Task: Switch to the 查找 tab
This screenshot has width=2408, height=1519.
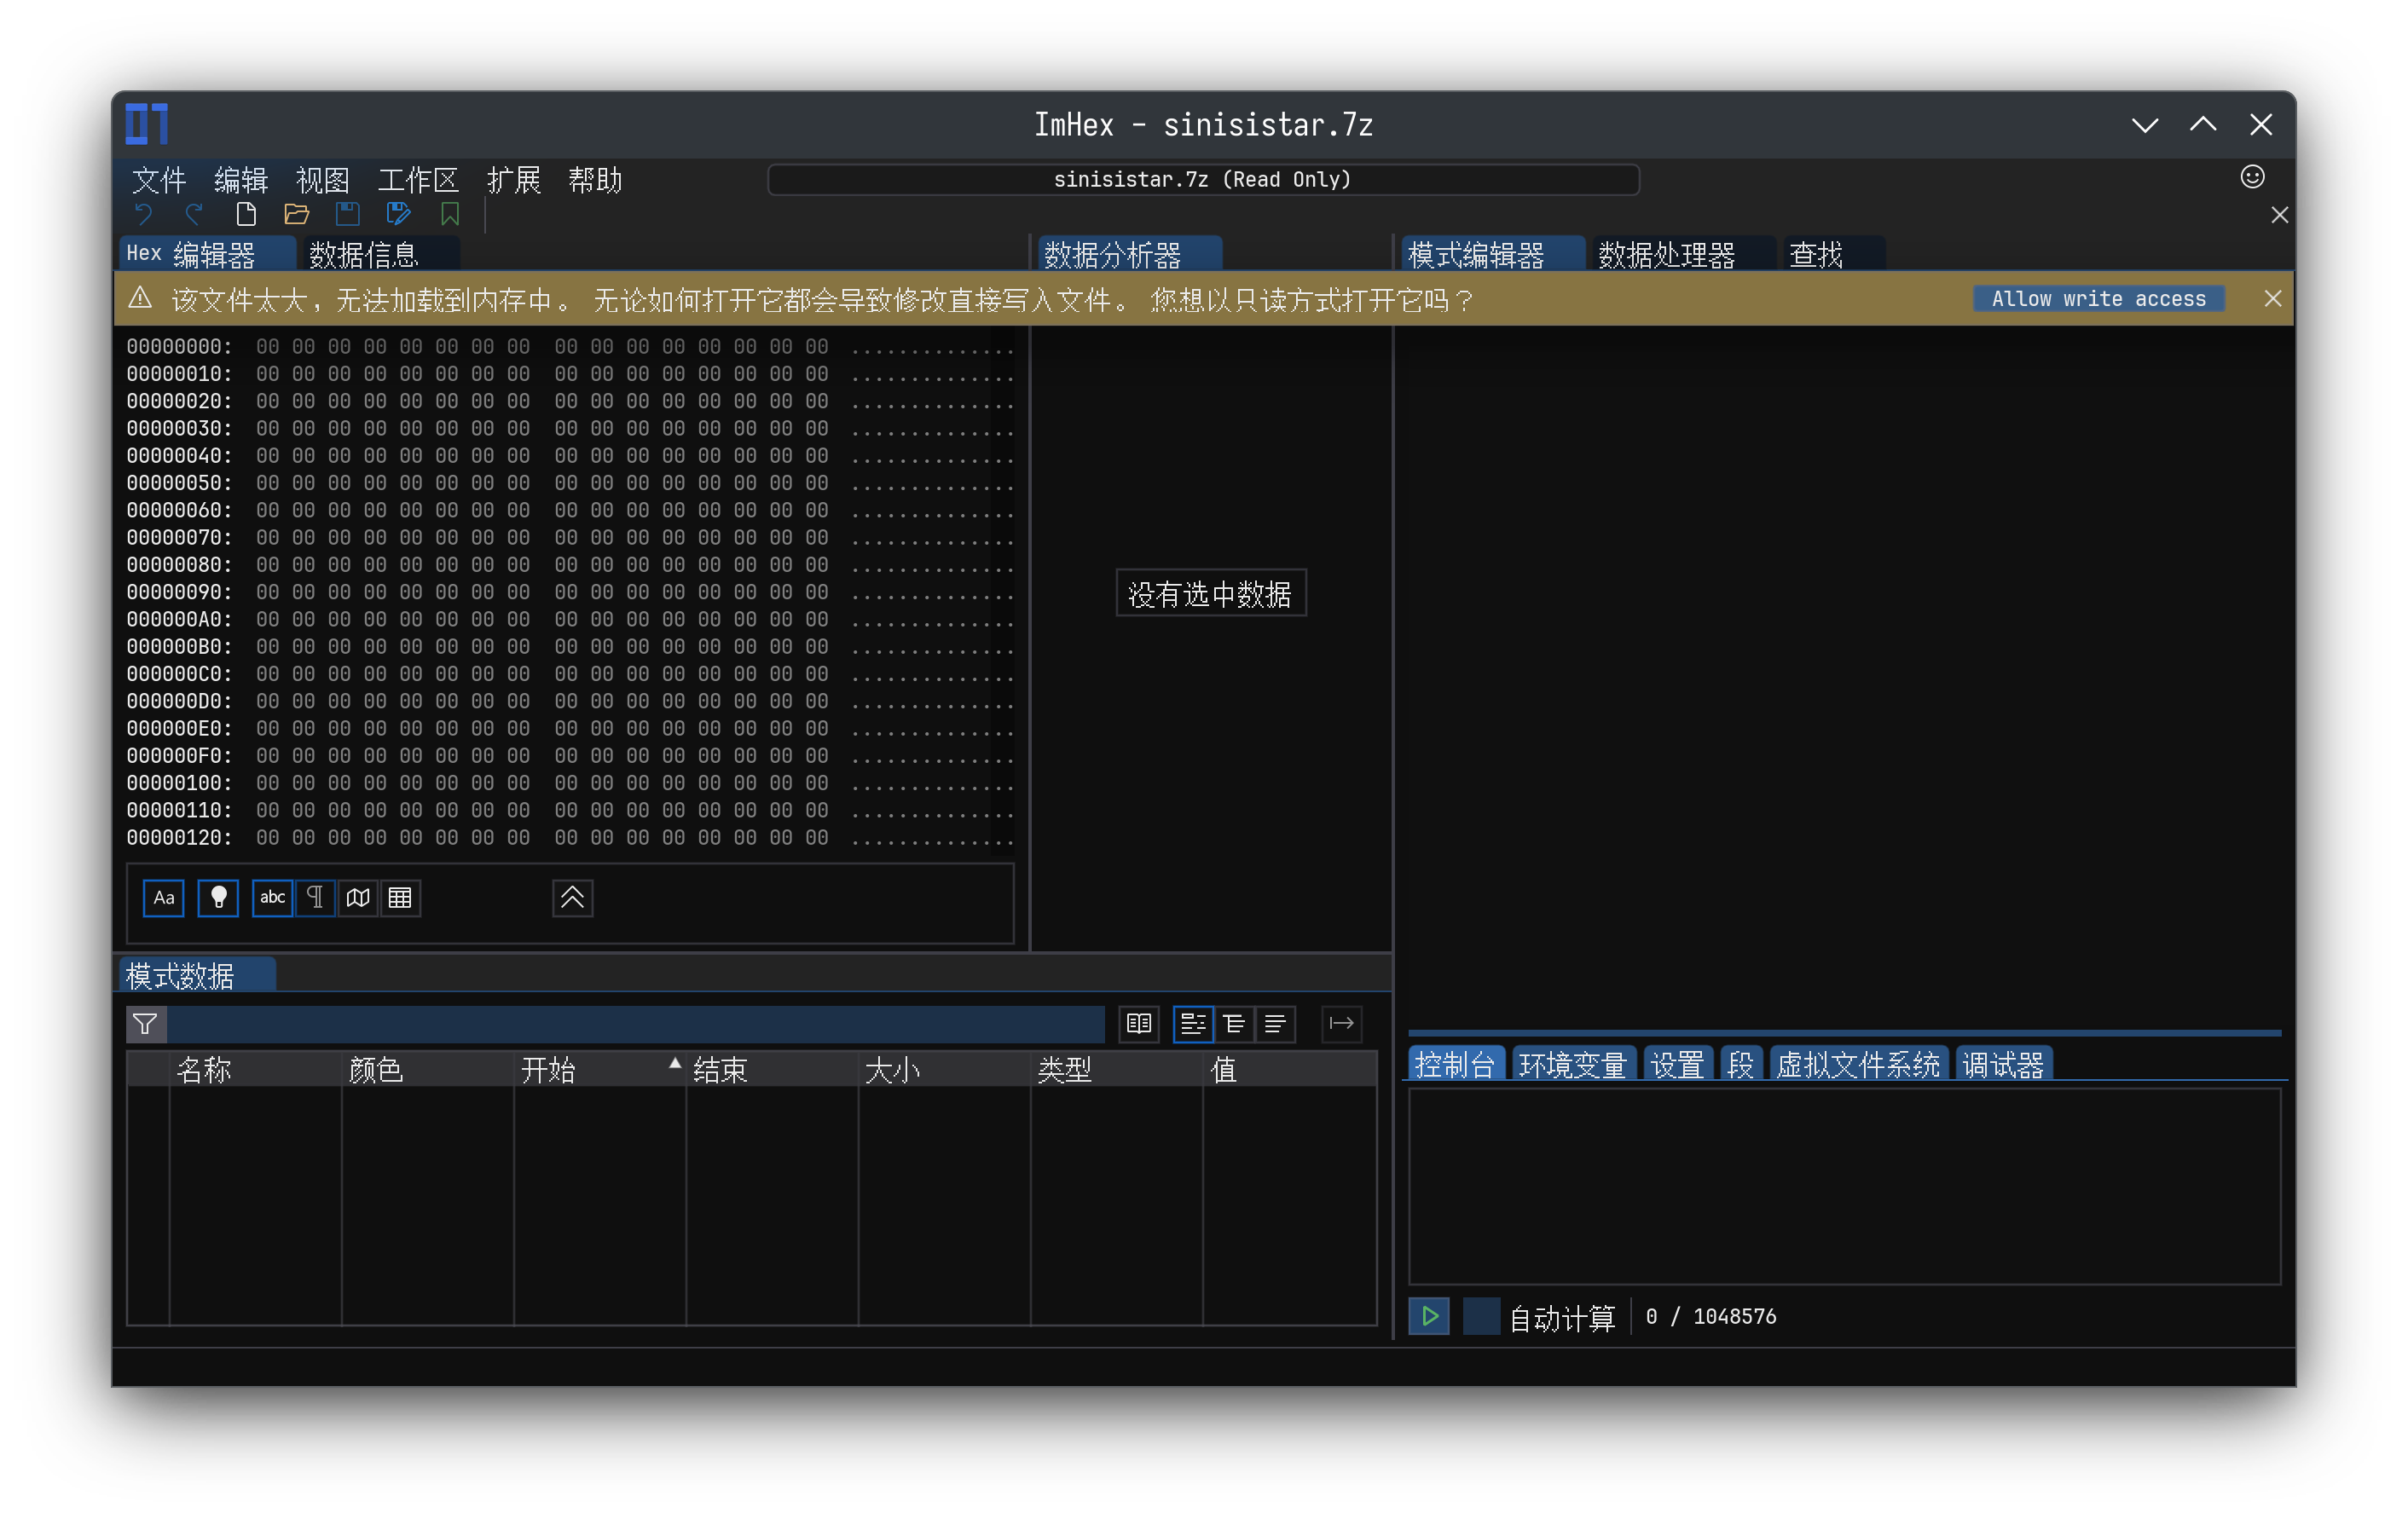Action: coord(1833,254)
